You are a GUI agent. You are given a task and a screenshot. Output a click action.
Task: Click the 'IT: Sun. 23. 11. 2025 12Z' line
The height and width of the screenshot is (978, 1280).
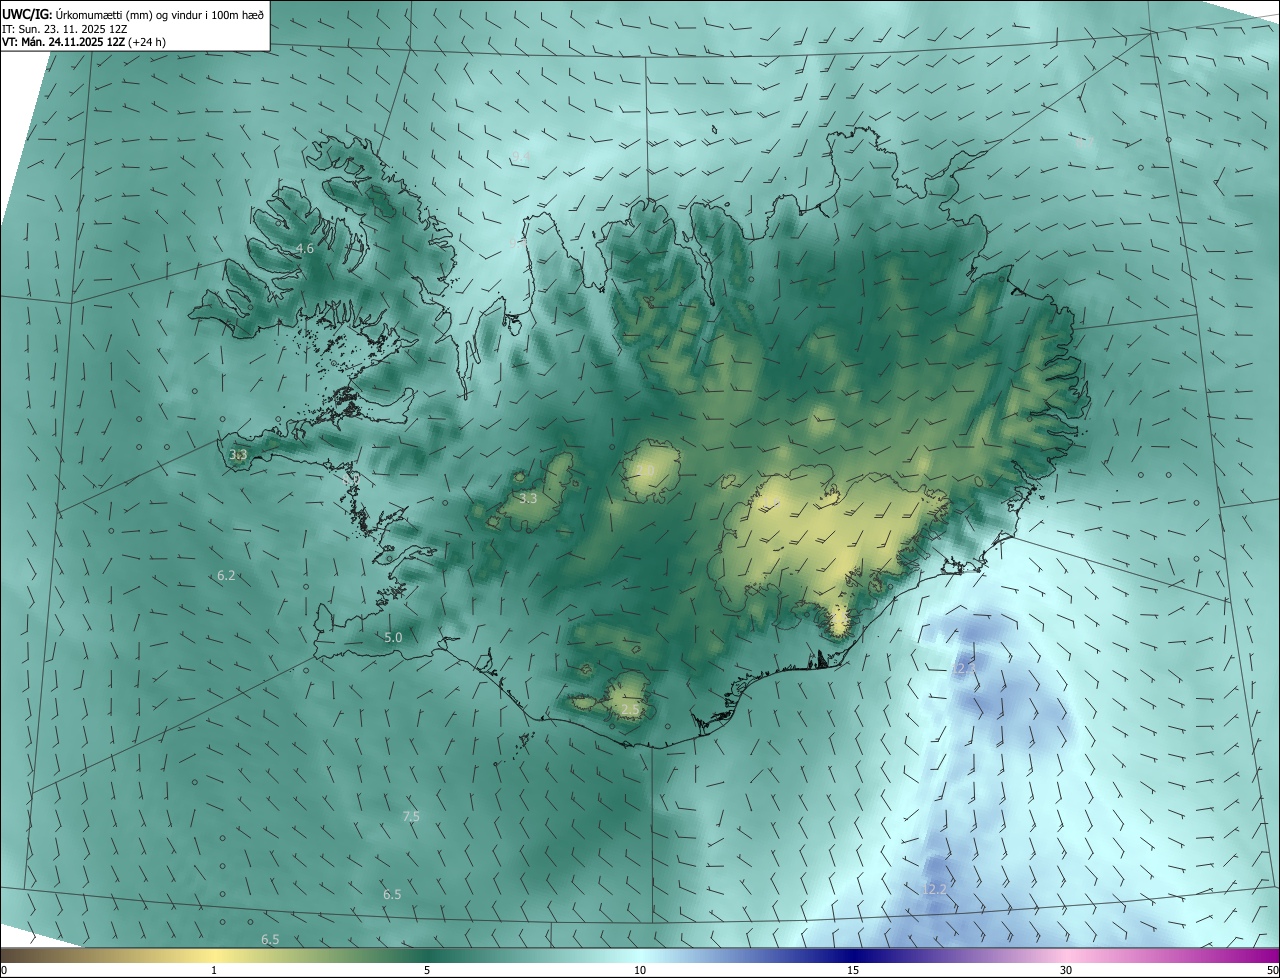pyautogui.click(x=66, y=29)
